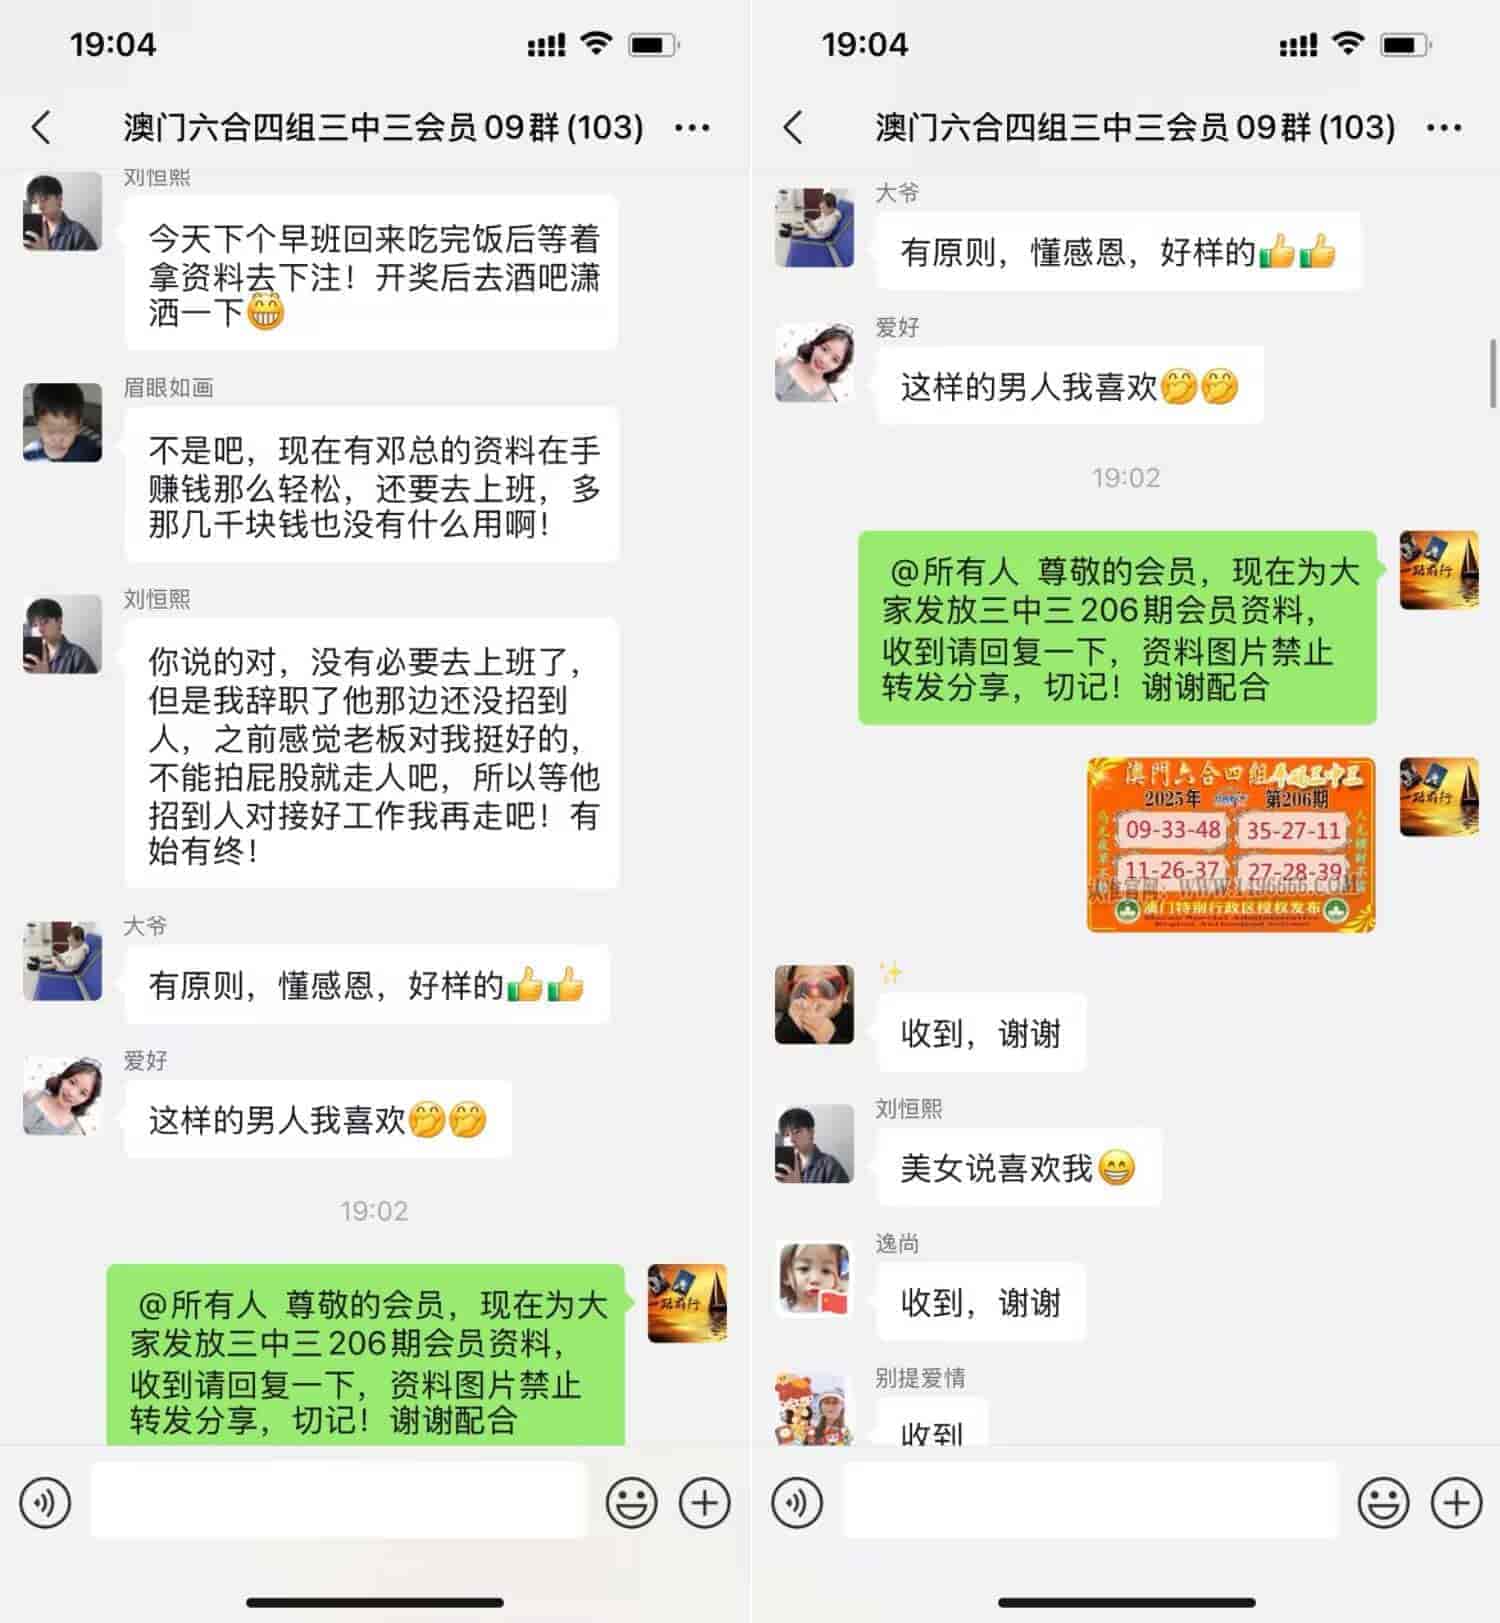The image size is (1500, 1623).
Task: Open the three-dot menu in right chat
Action: pyautogui.click(x=1444, y=127)
